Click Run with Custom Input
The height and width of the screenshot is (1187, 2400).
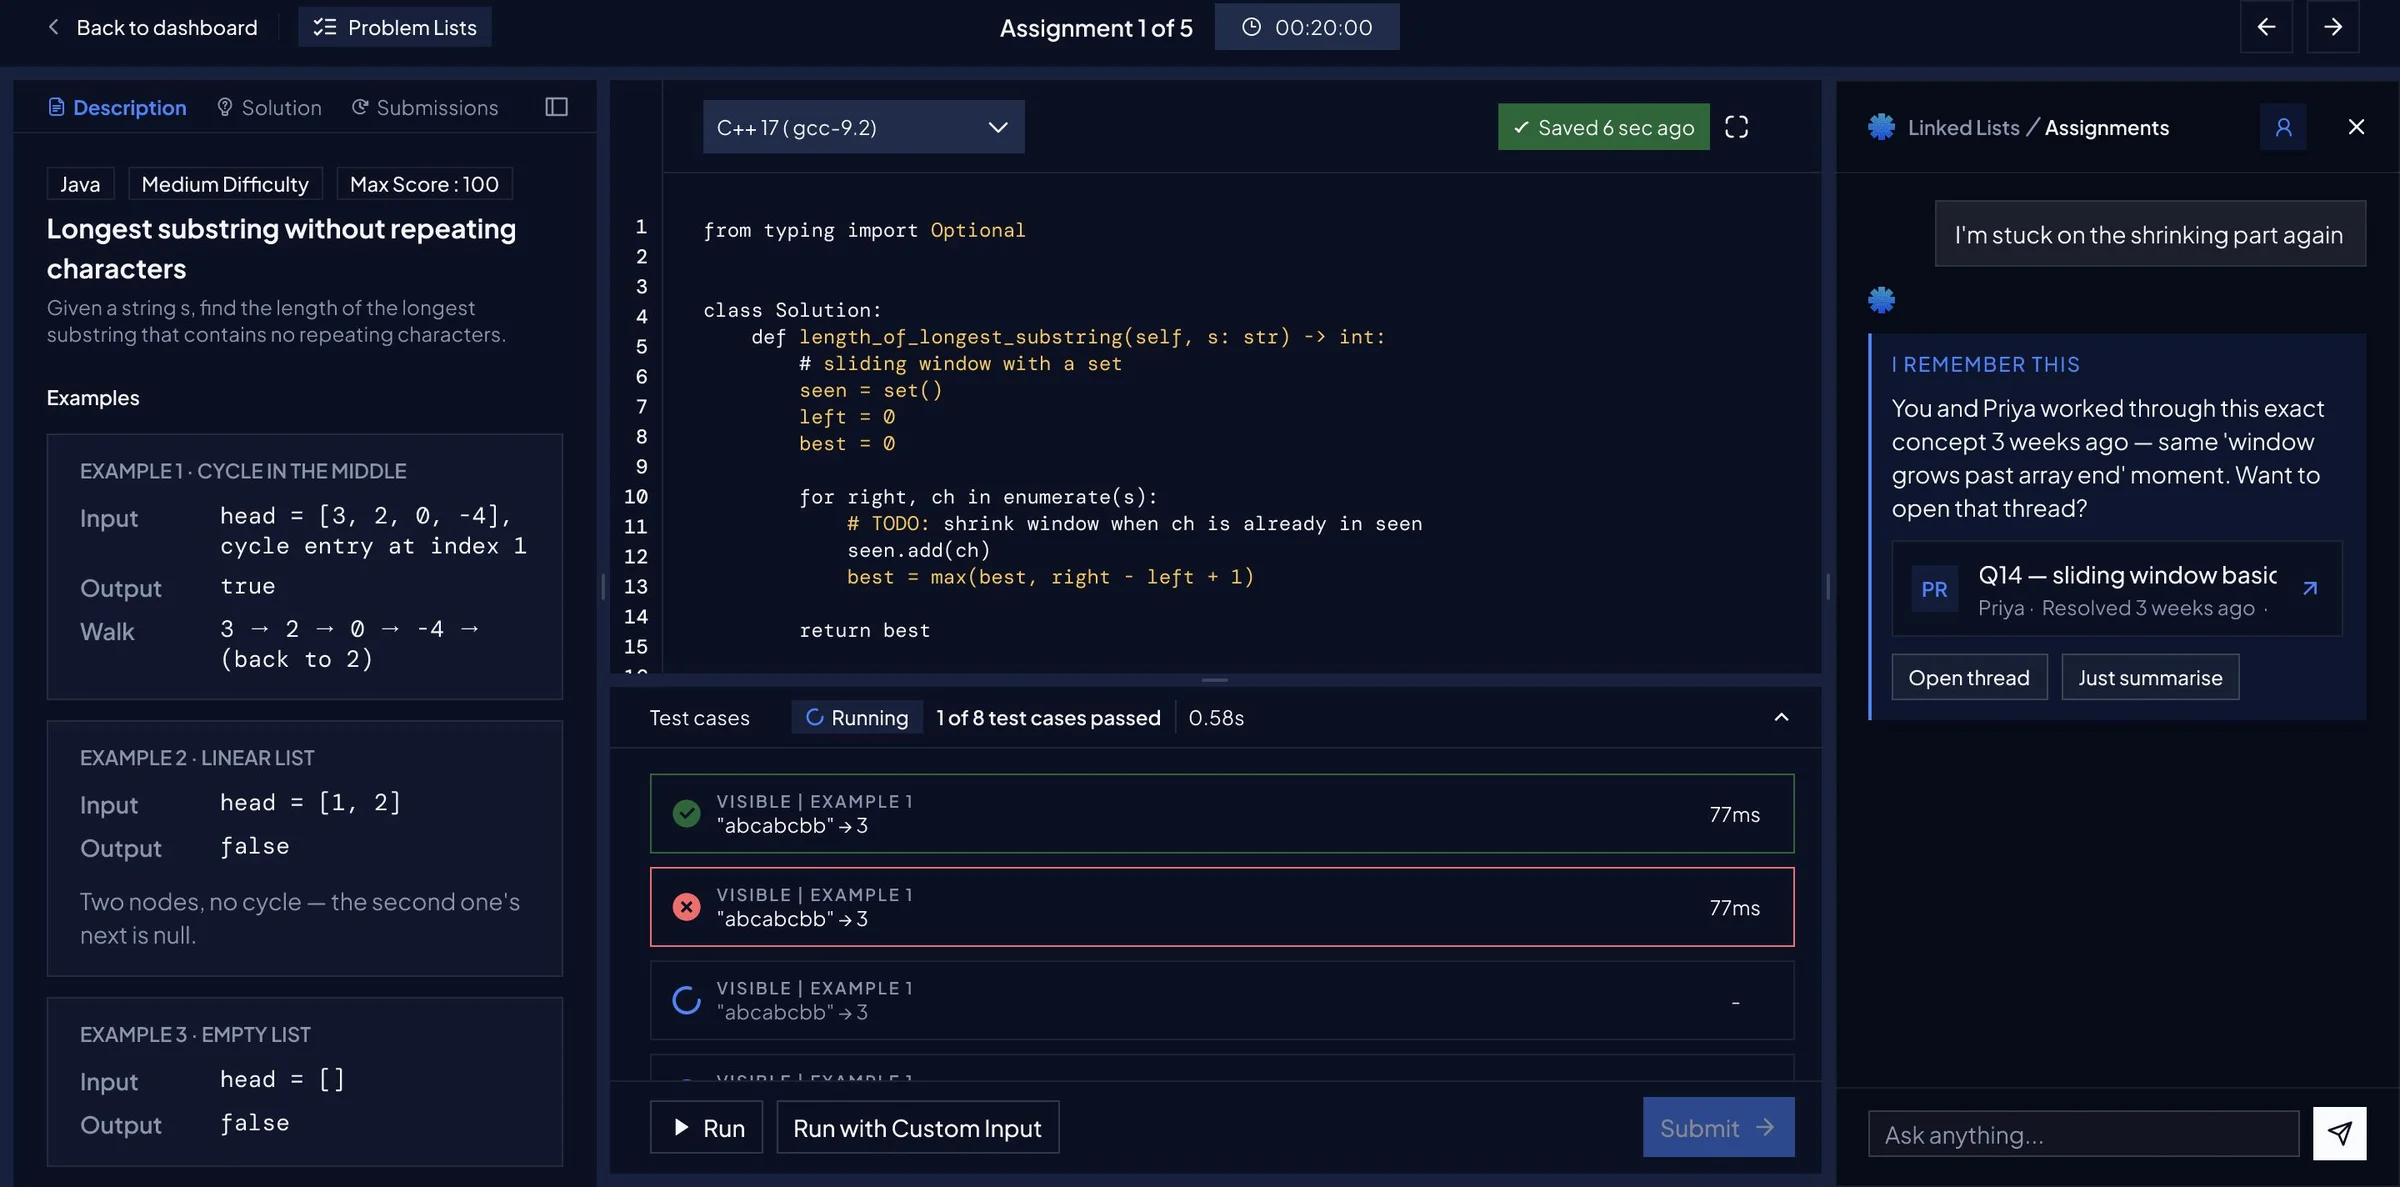(917, 1127)
